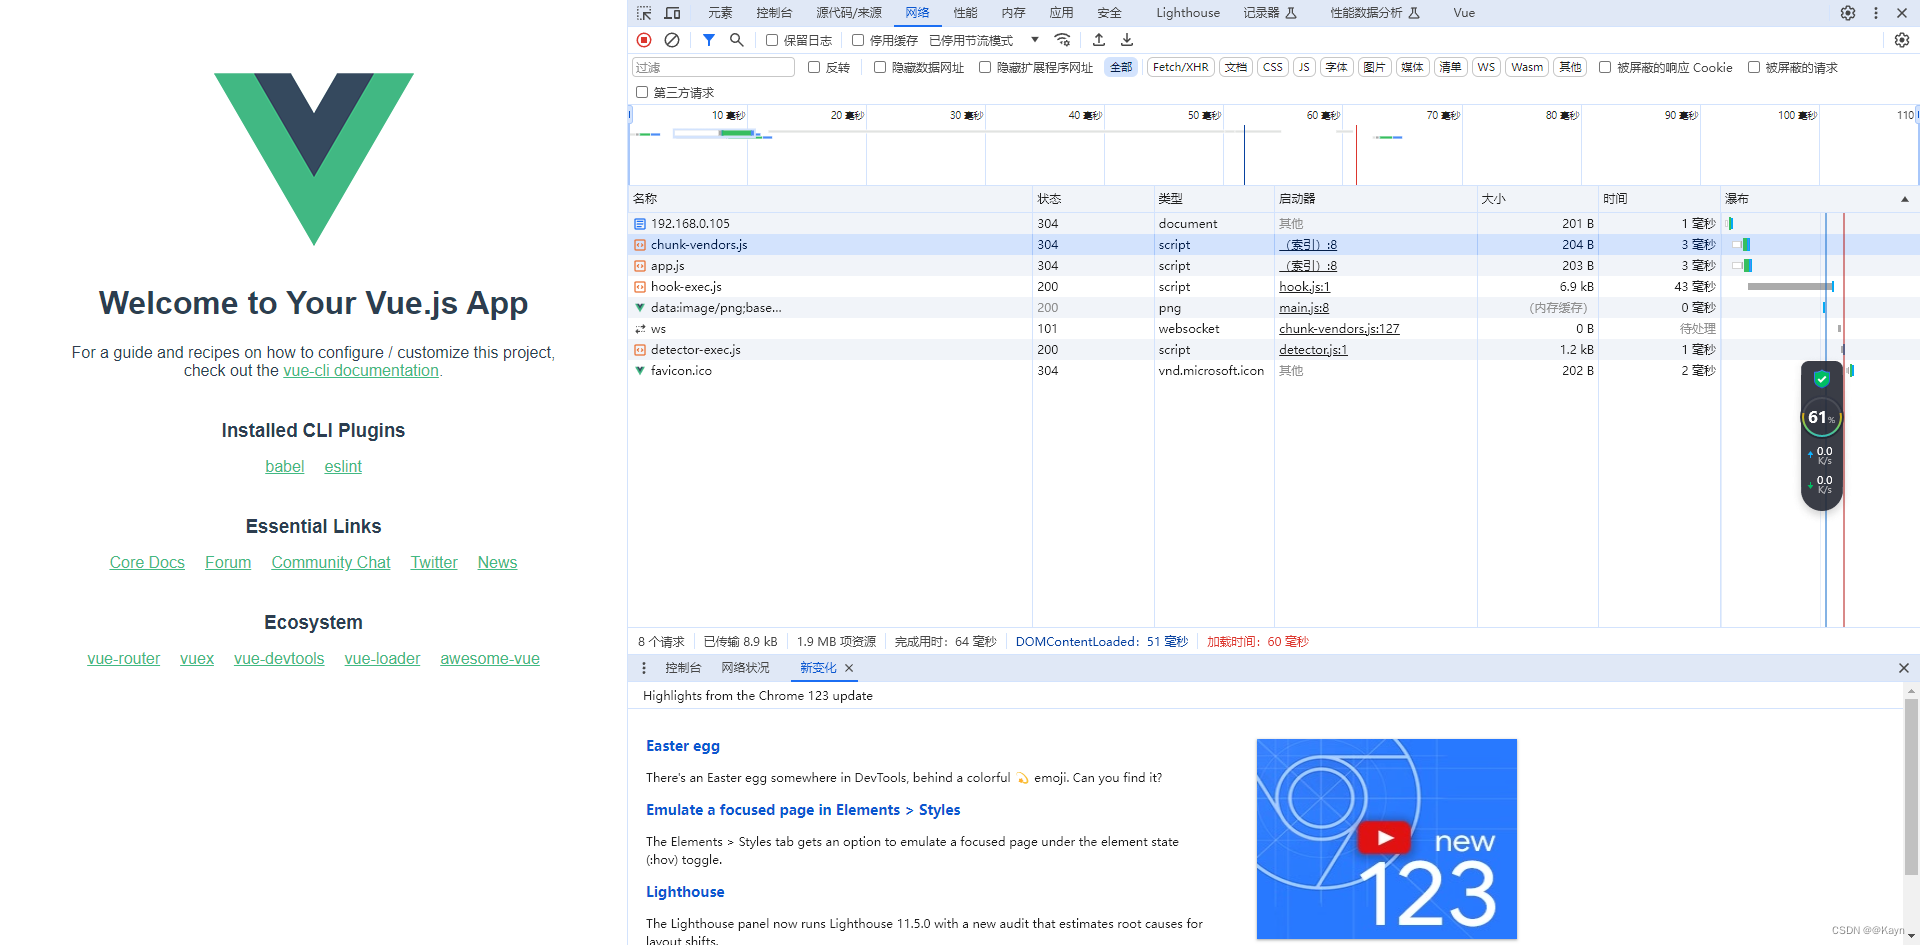Open network search magnifier icon
1920x945 pixels.
click(737, 40)
